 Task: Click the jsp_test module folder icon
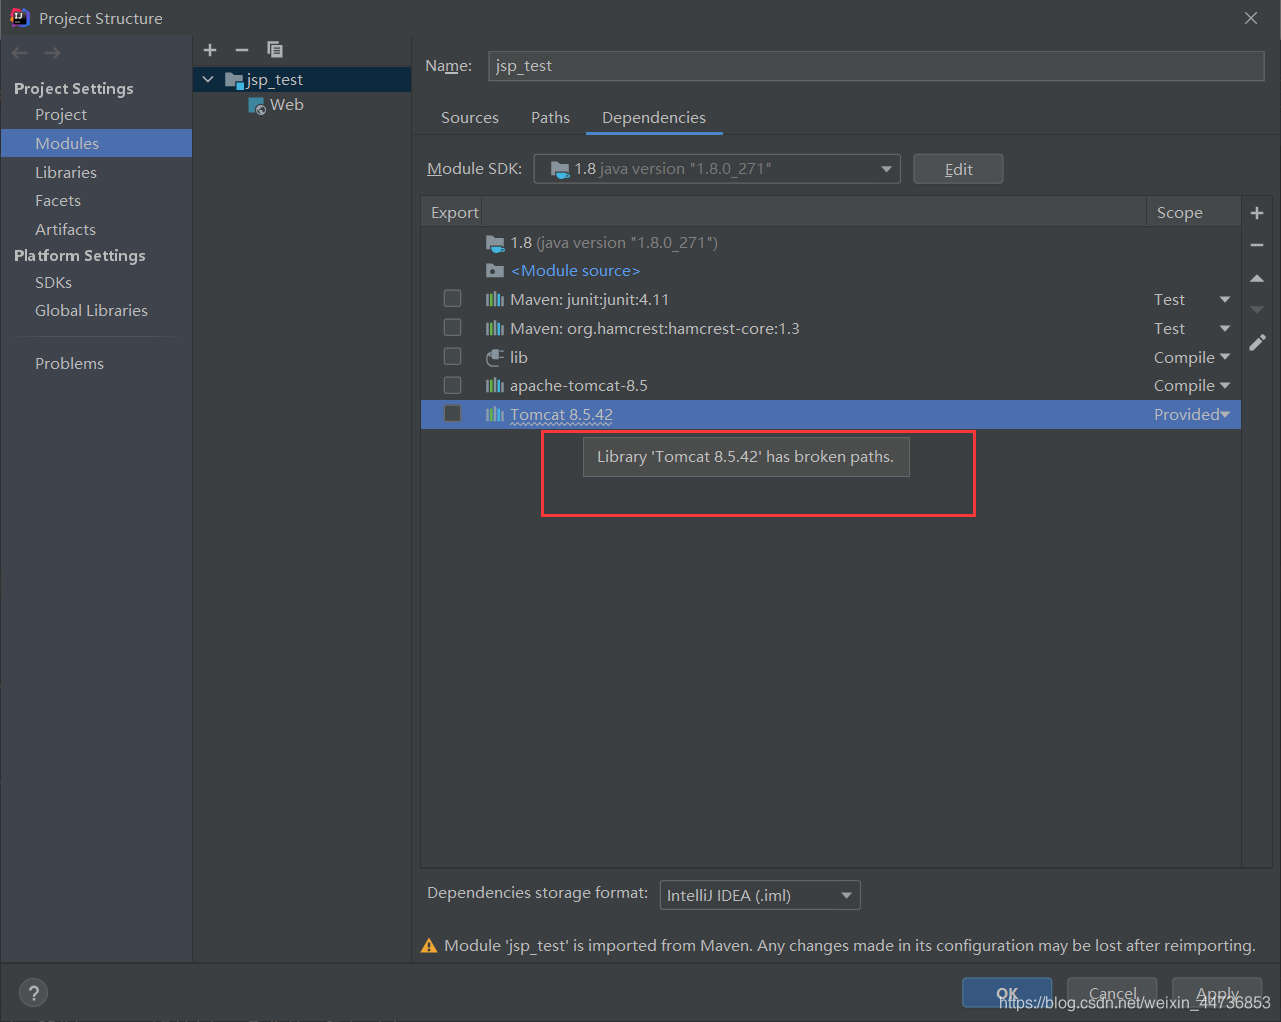point(235,80)
